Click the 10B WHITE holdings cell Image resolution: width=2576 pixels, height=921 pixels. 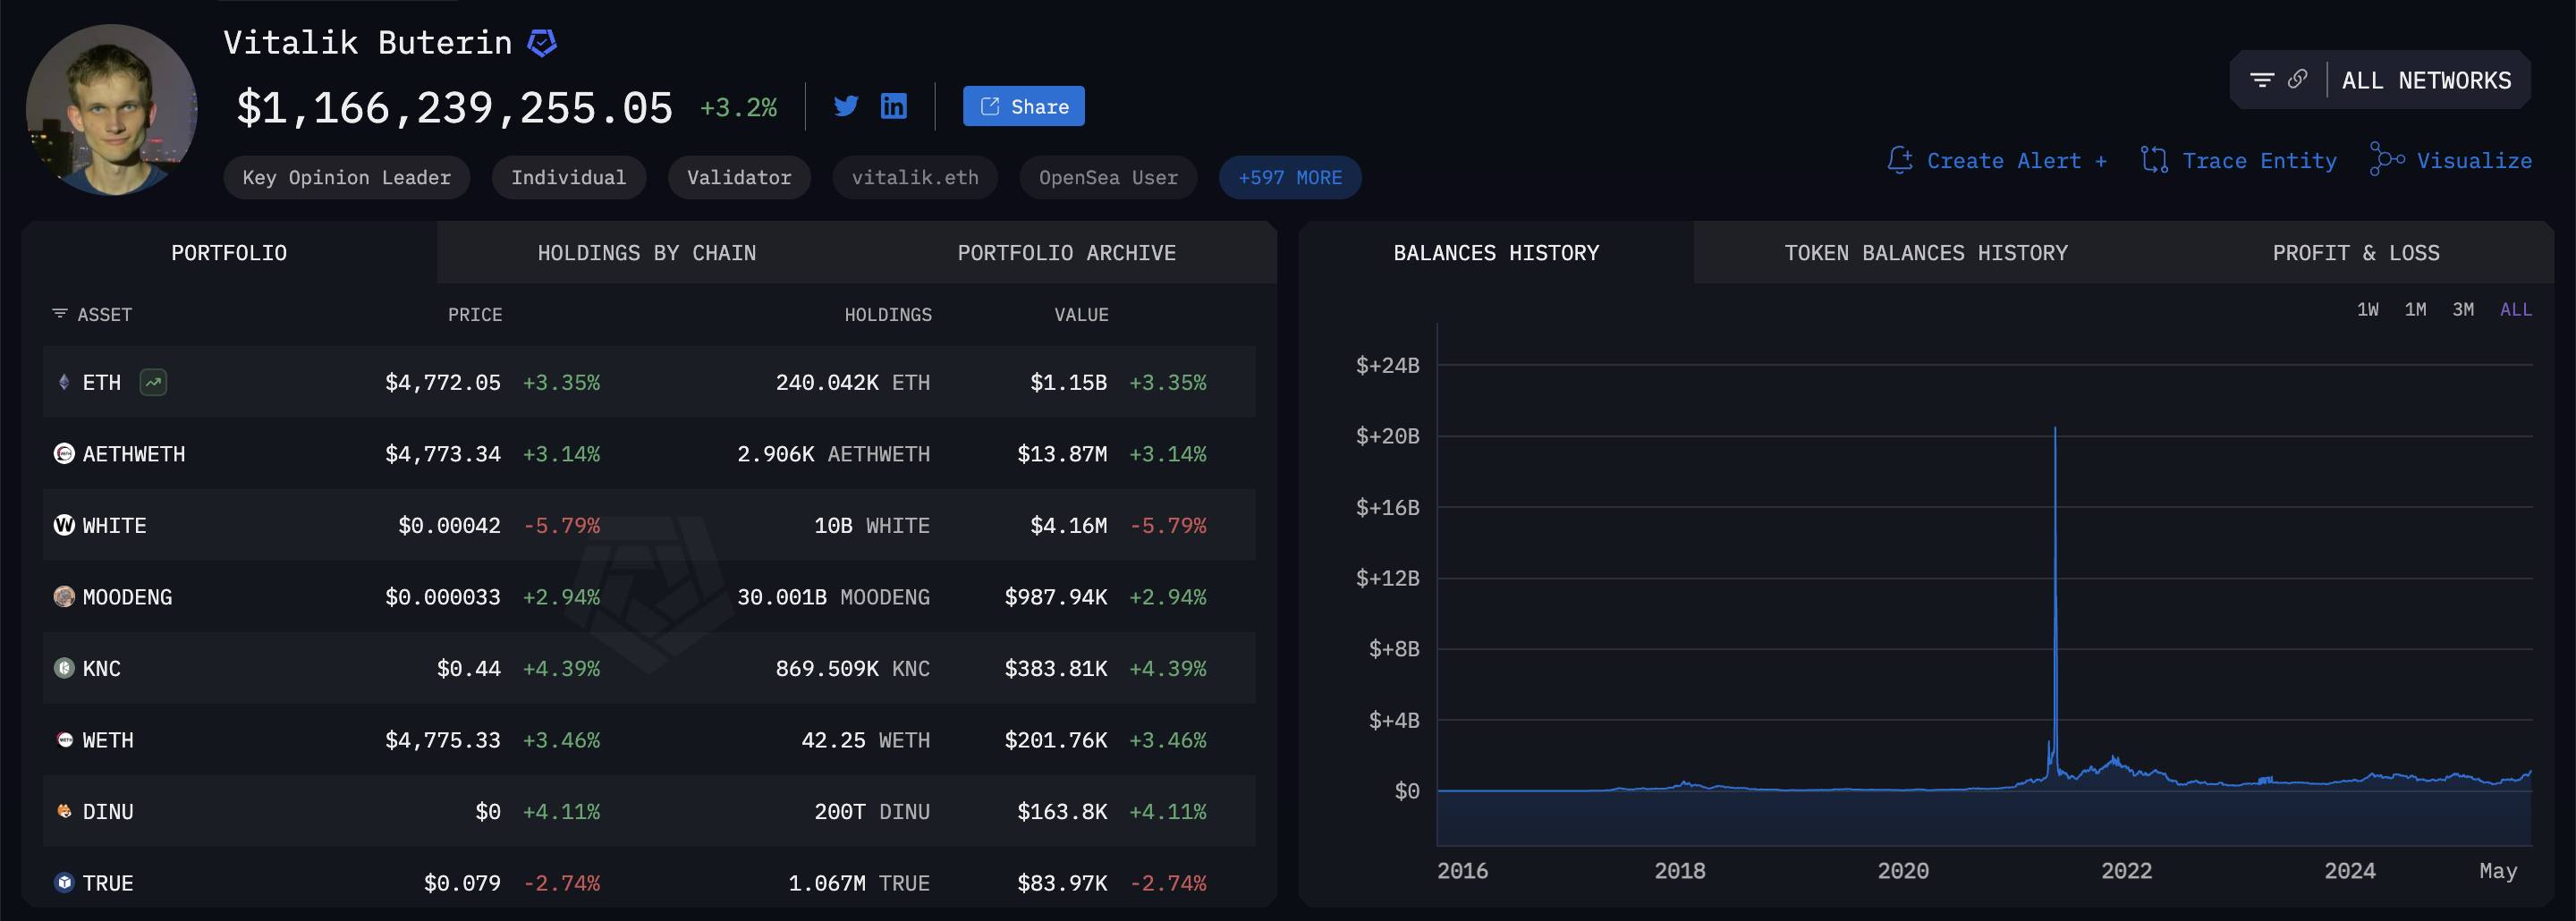click(872, 526)
